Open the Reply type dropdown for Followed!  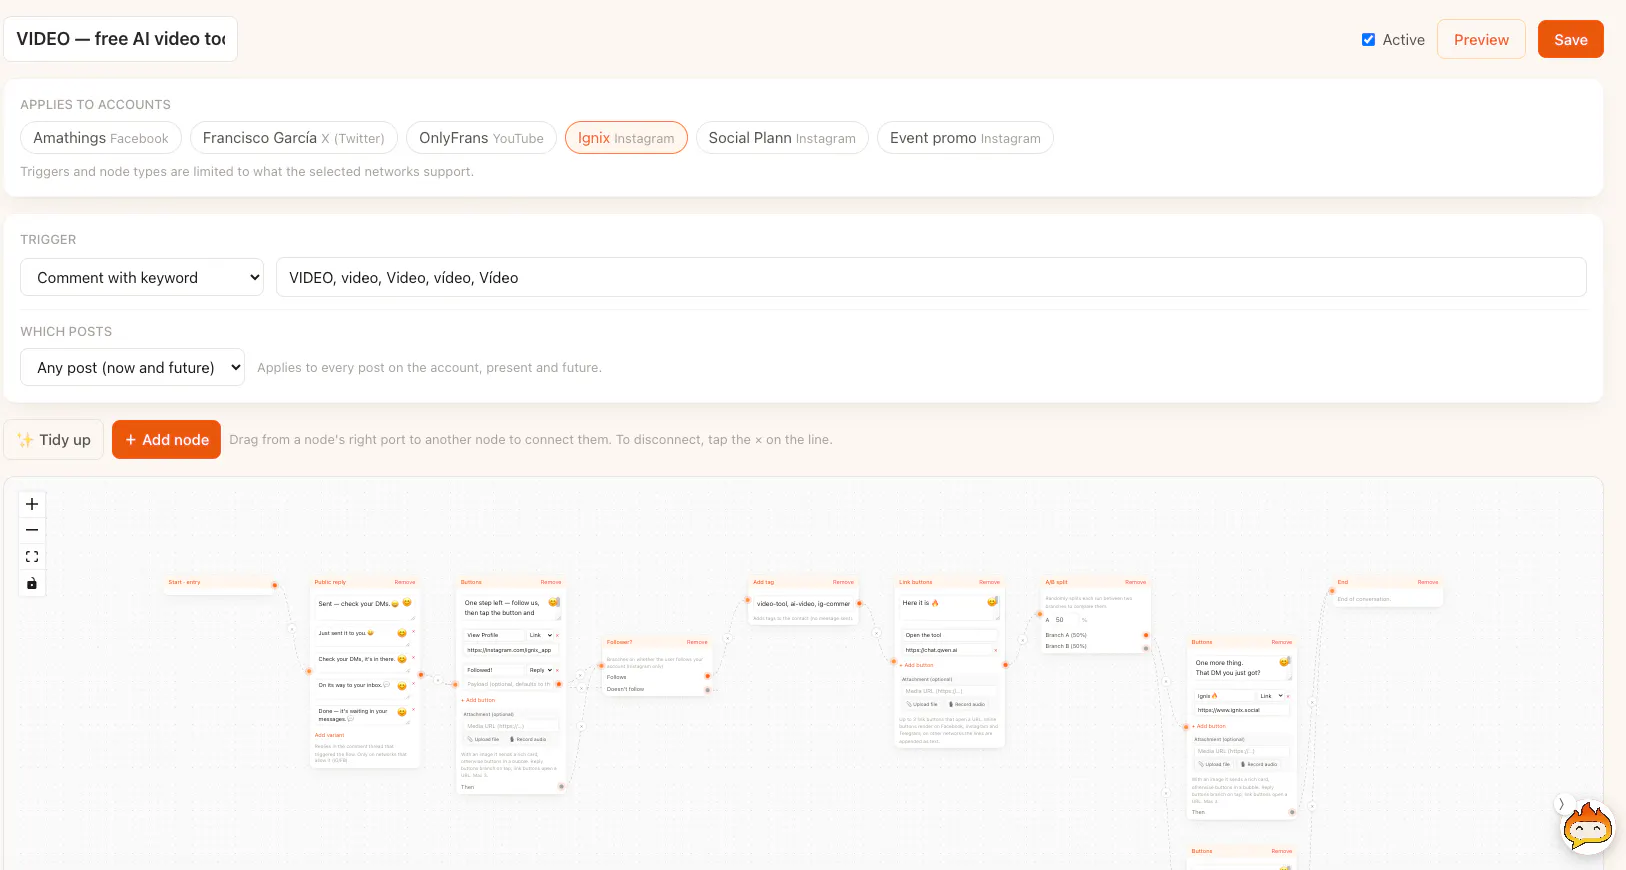coord(540,670)
